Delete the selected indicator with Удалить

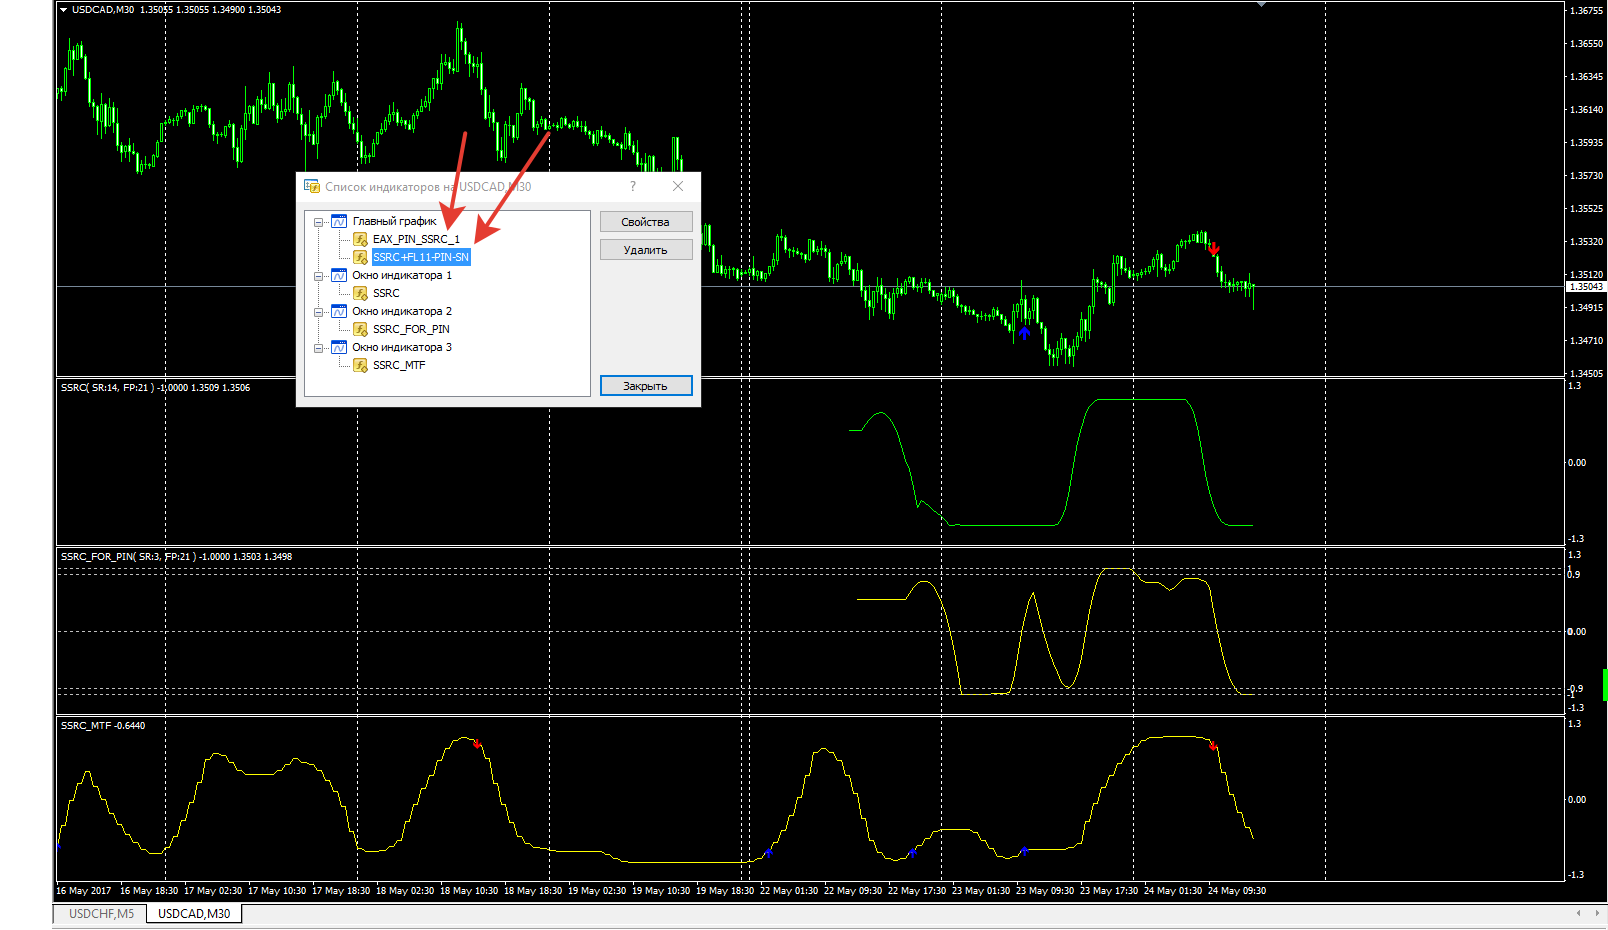pyautogui.click(x=646, y=250)
